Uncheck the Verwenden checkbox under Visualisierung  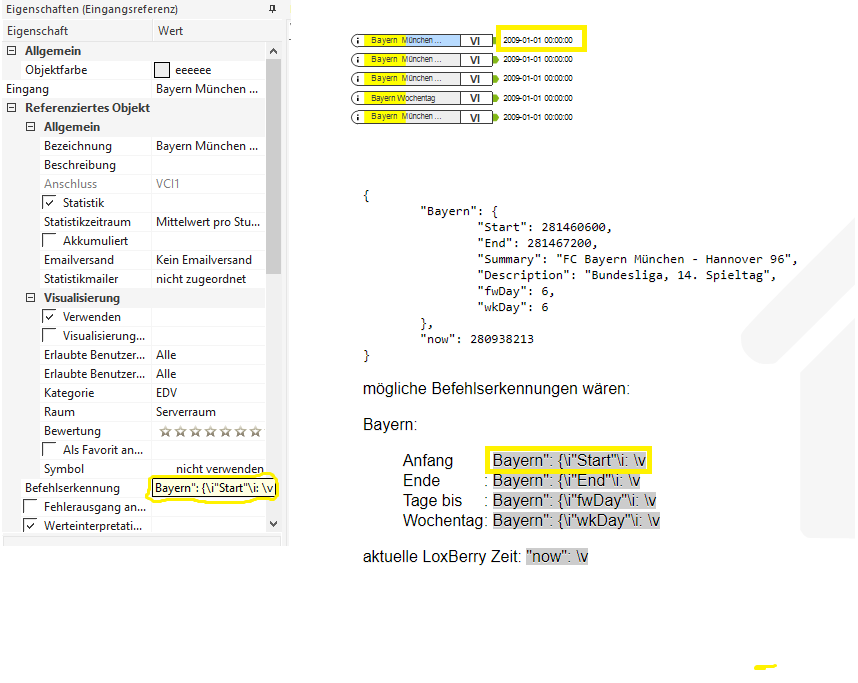(49, 317)
